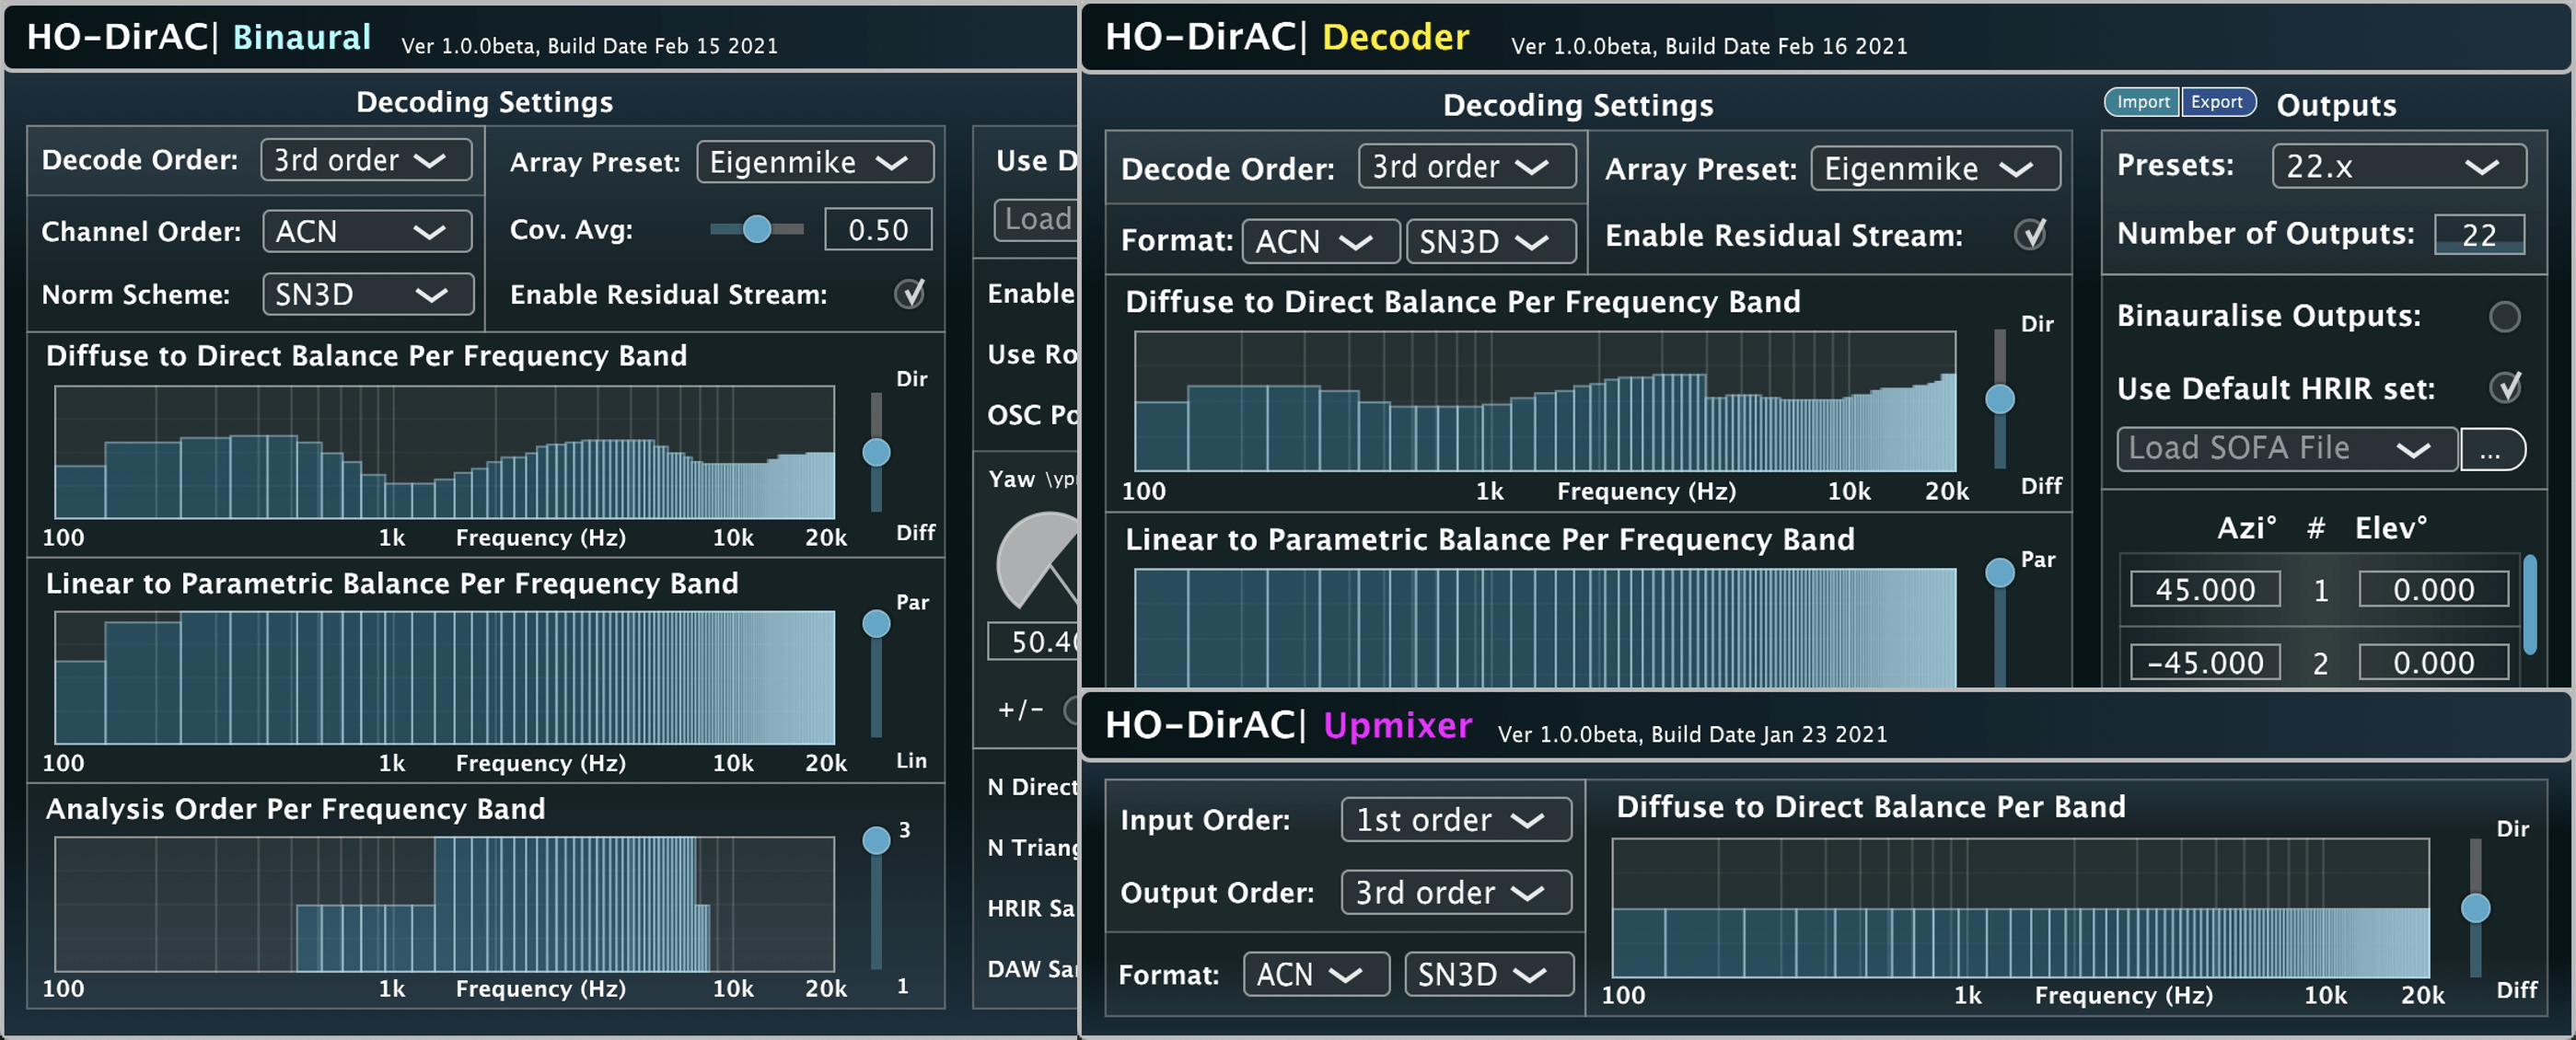
Task: Click the Import button
Action: pyautogui.click(x=2141, y=102)
